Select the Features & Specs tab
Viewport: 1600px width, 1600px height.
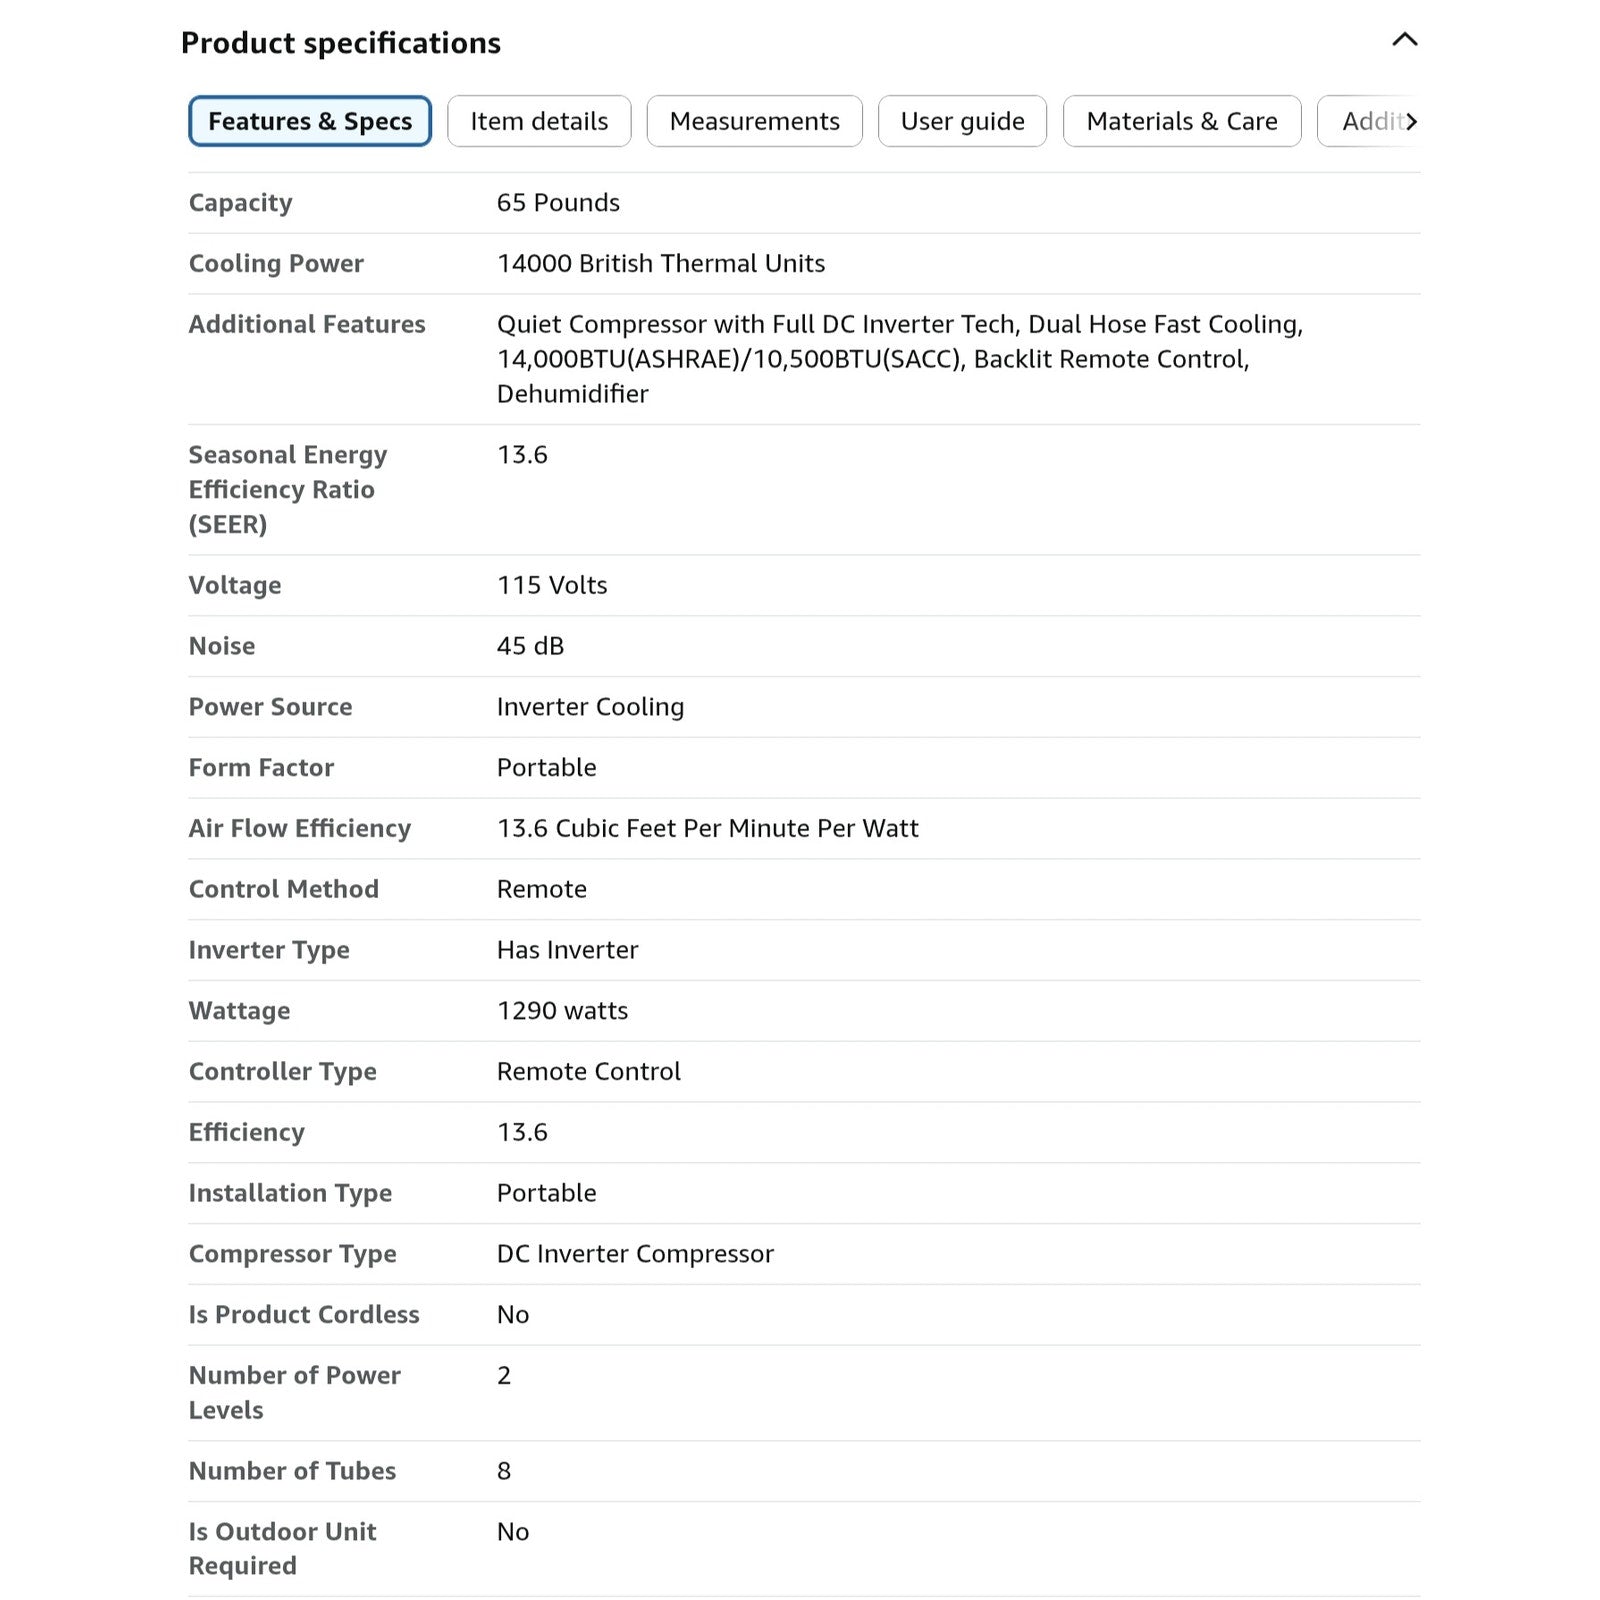[x=310, y=121]
